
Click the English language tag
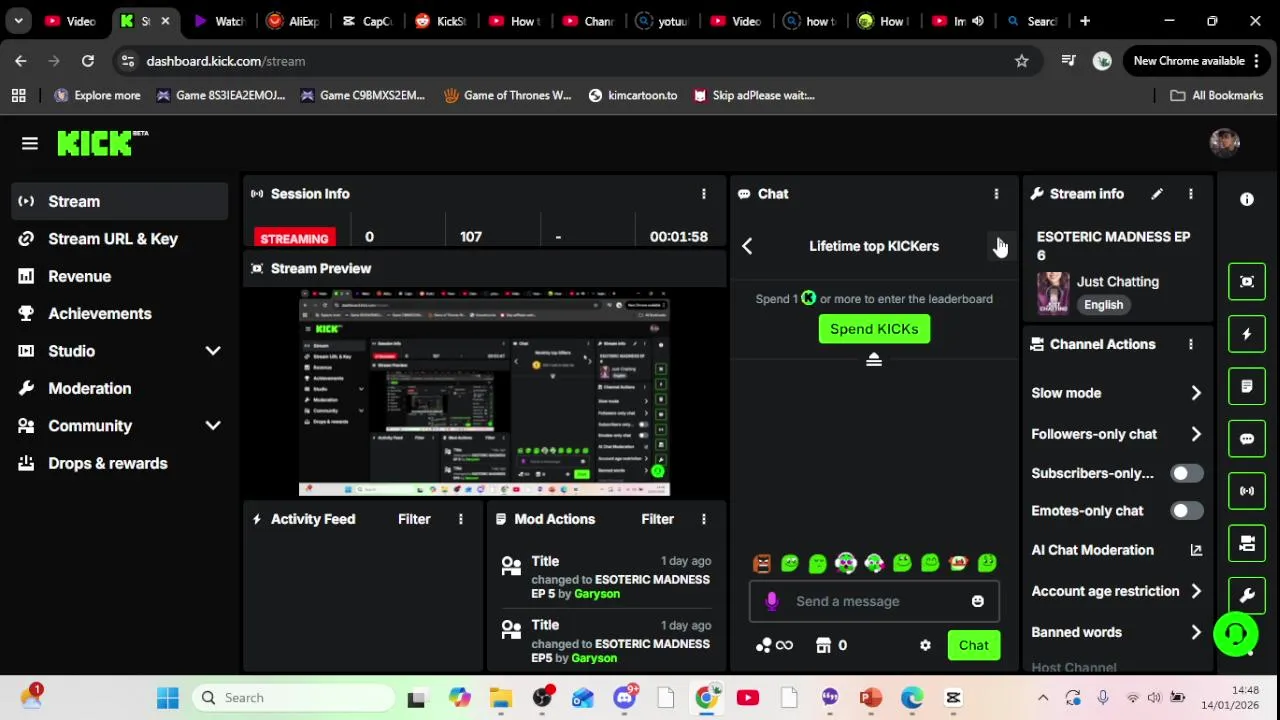pyautogui.click(x=1104, y=305)
